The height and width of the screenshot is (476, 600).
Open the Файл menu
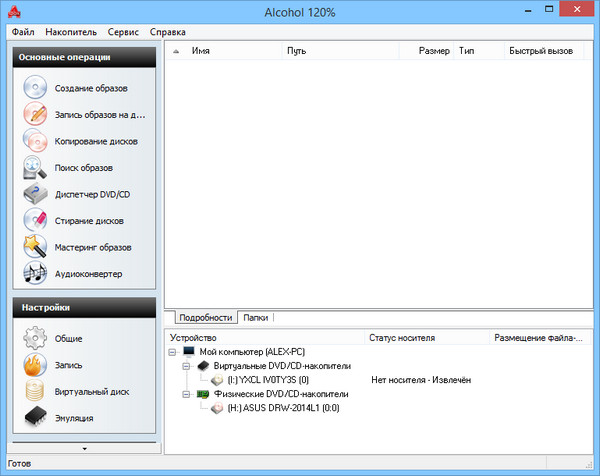tap(24, 32)
